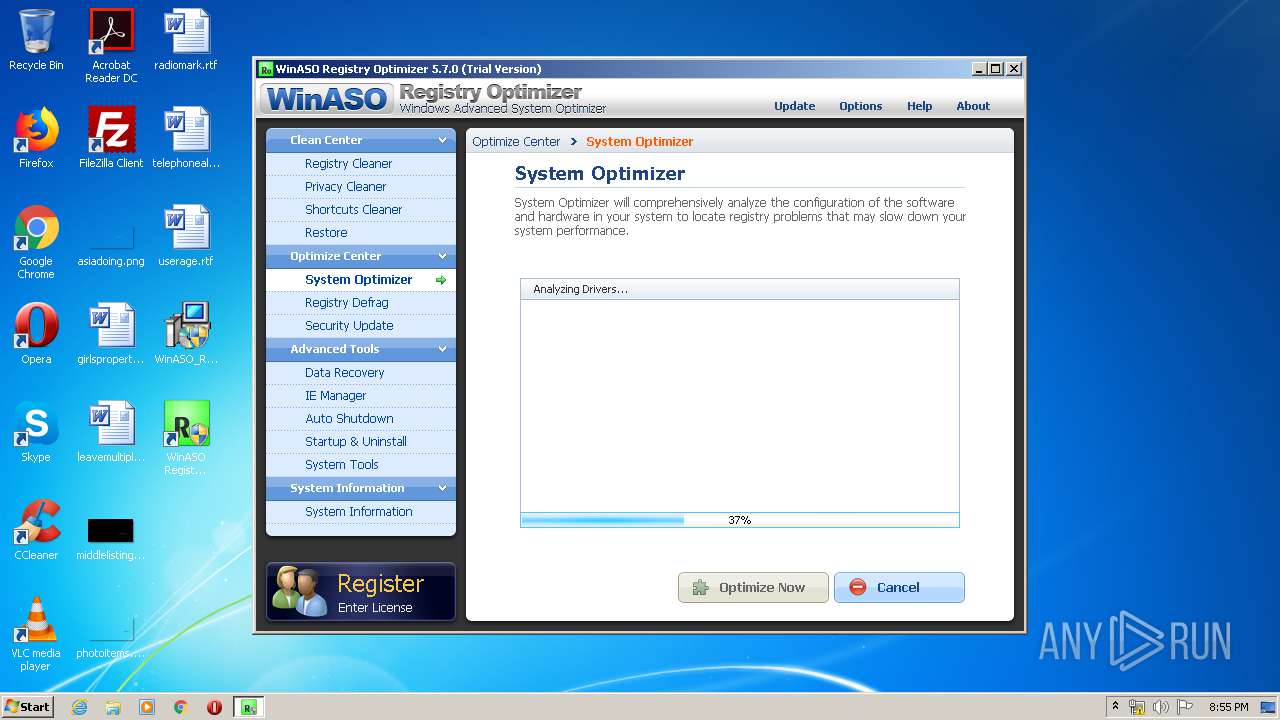Click the Chrome taskbar icon

pyautogui.click(x=181, y=707)
